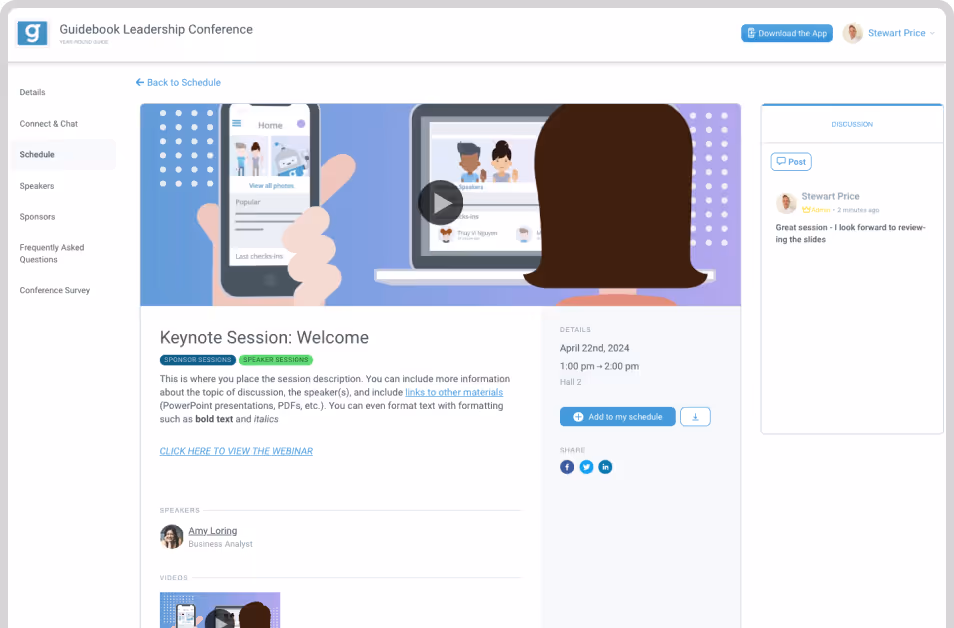Expand the Stewart Price account dropdown
The image size is (954, 628).
(932, 33)
